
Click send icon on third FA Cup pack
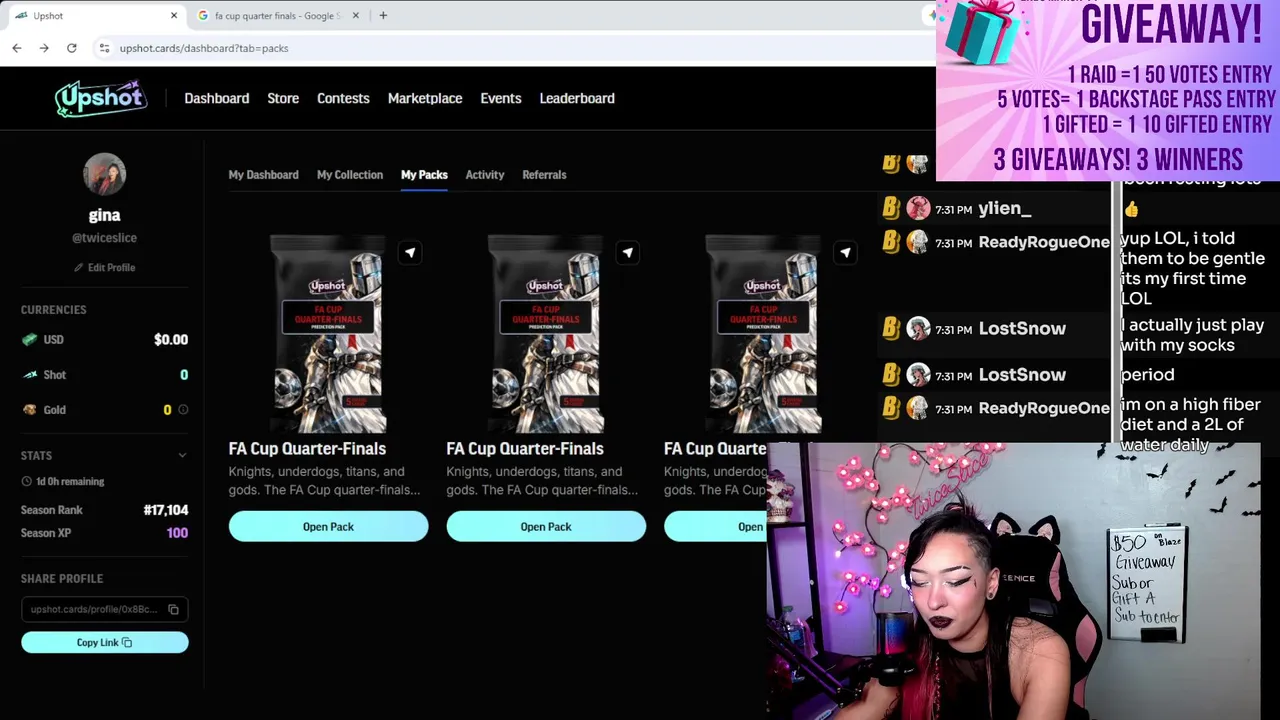click(x=846, y=252)
